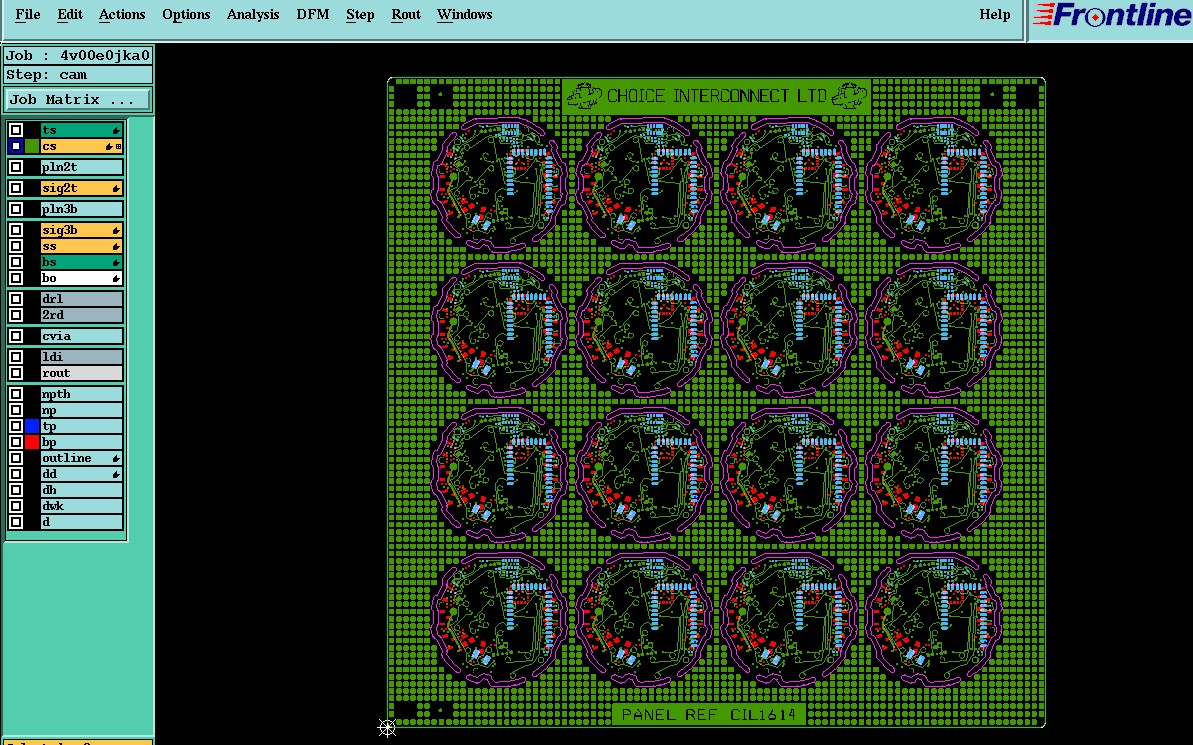This screenshot has width=1193, height=745.
Task: Toggle the ss layer display checkbox
Action: pyautogui.click(x=16, y=246)
